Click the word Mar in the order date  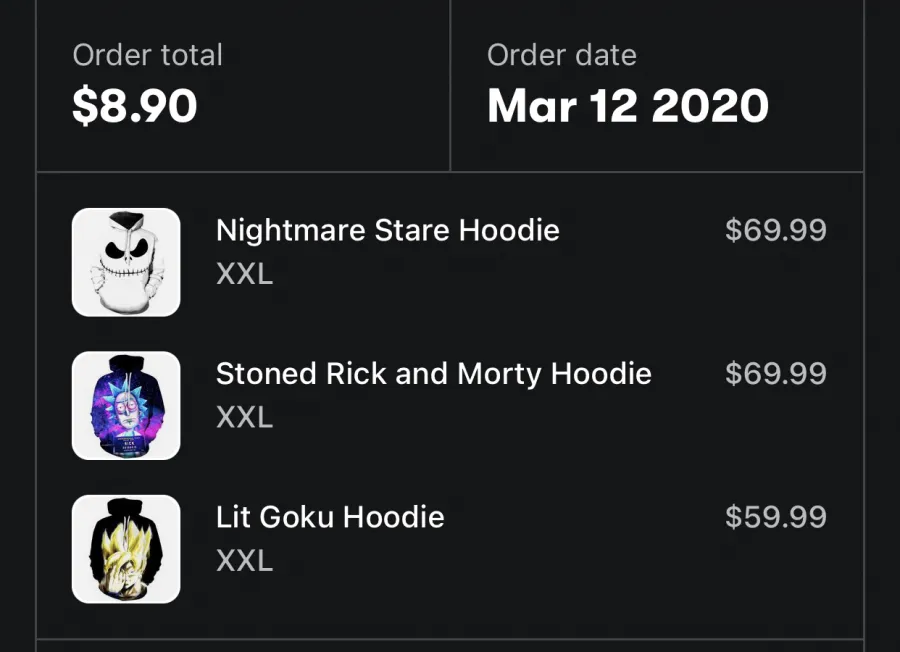tap(532, 106)
